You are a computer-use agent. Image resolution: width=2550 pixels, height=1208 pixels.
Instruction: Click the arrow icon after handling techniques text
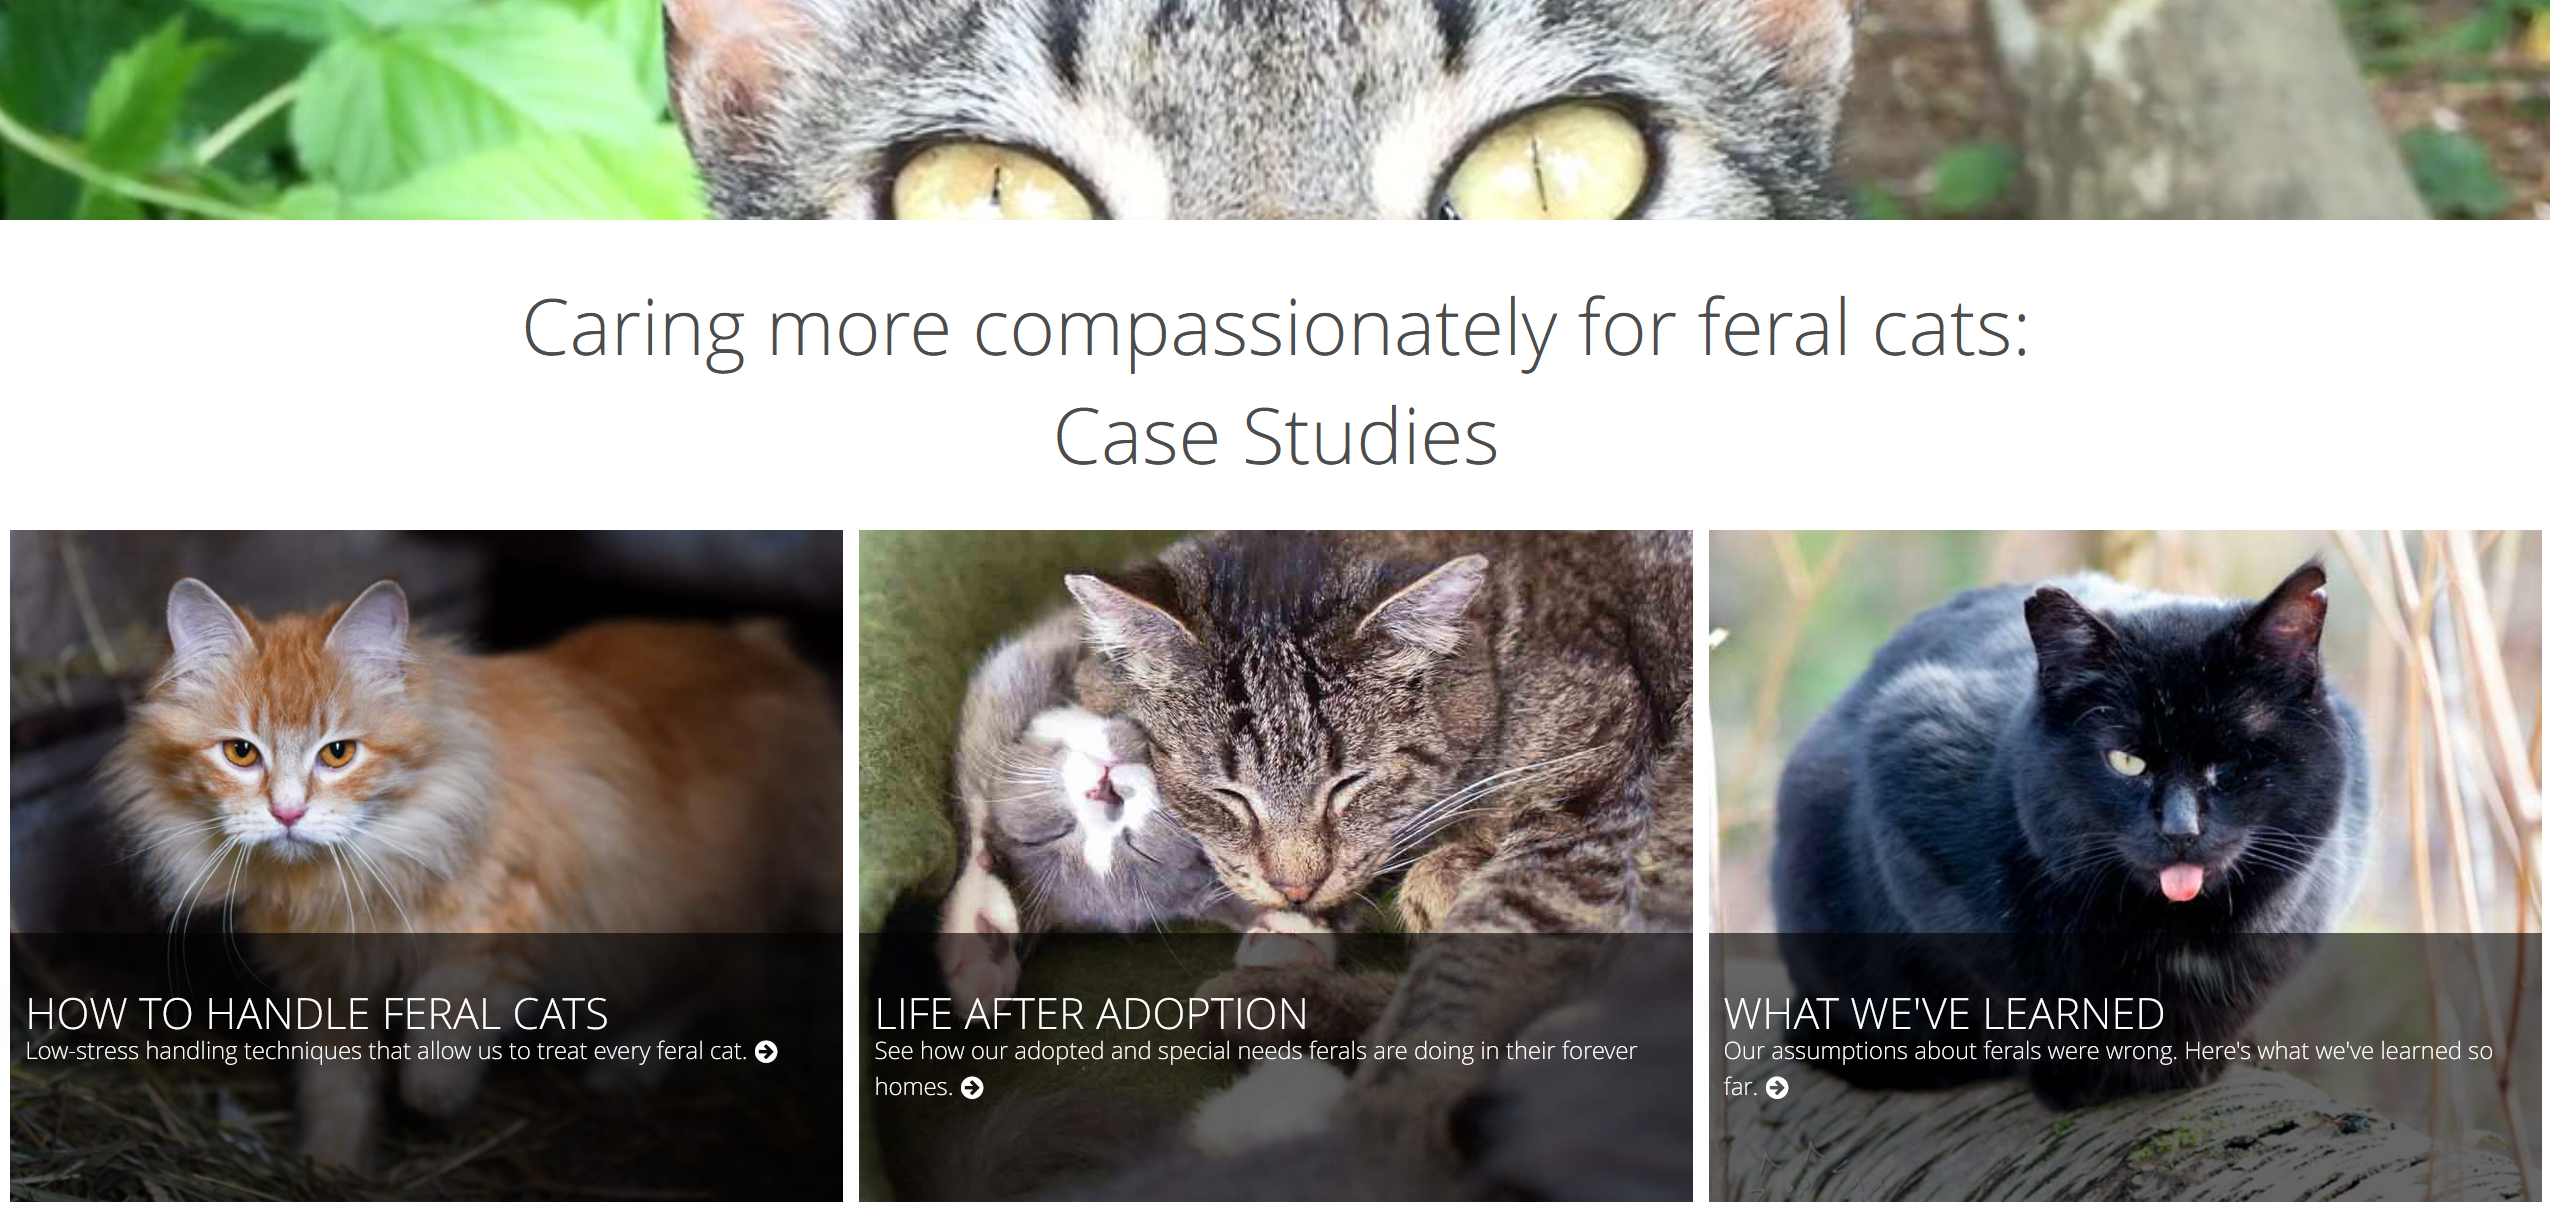(766, 1051)
